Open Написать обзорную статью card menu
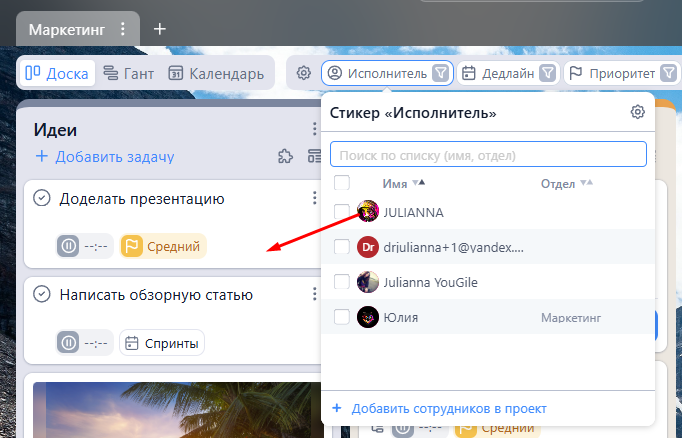This screenshot has height=438, width=682. pos(314,294)
